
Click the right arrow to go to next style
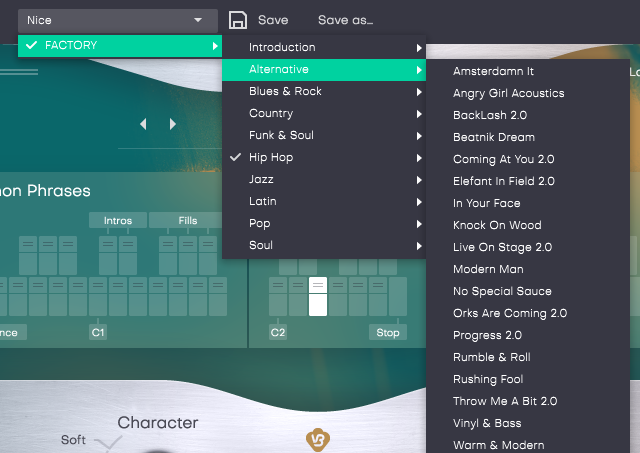173,124
